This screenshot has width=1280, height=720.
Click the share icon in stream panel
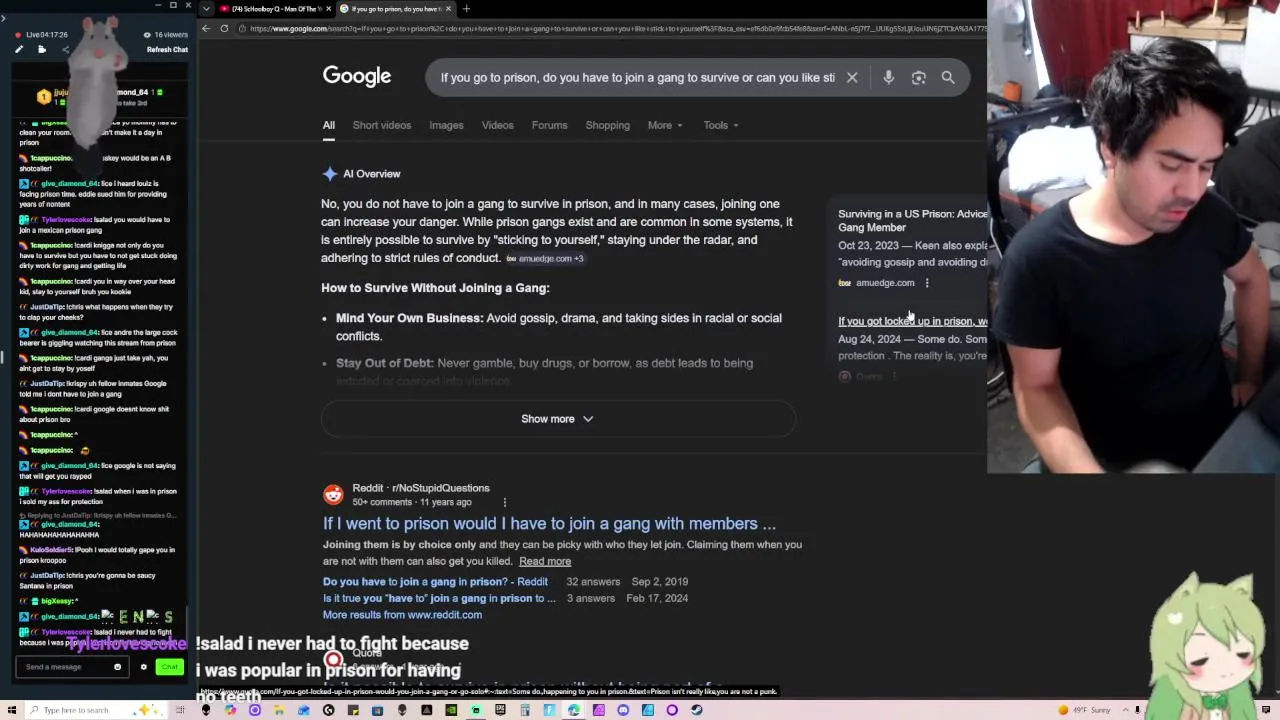click(x=66, y=50)
